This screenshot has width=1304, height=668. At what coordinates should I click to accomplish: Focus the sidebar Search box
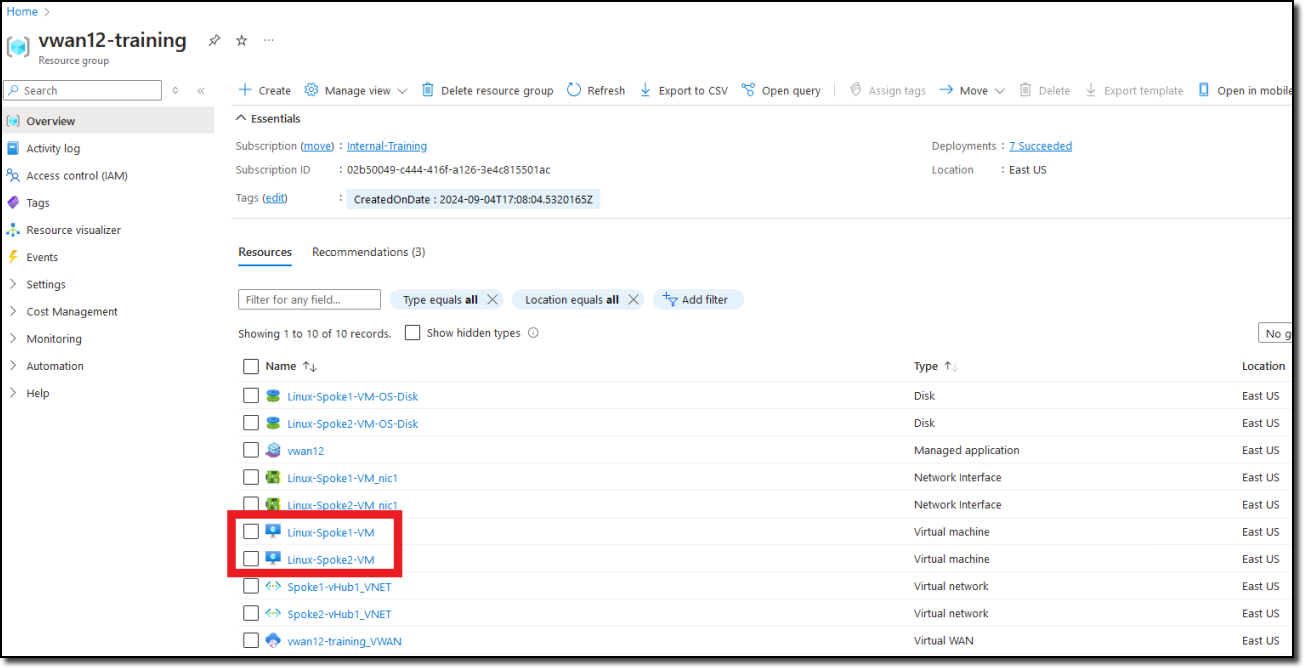[x=83, y=91]
